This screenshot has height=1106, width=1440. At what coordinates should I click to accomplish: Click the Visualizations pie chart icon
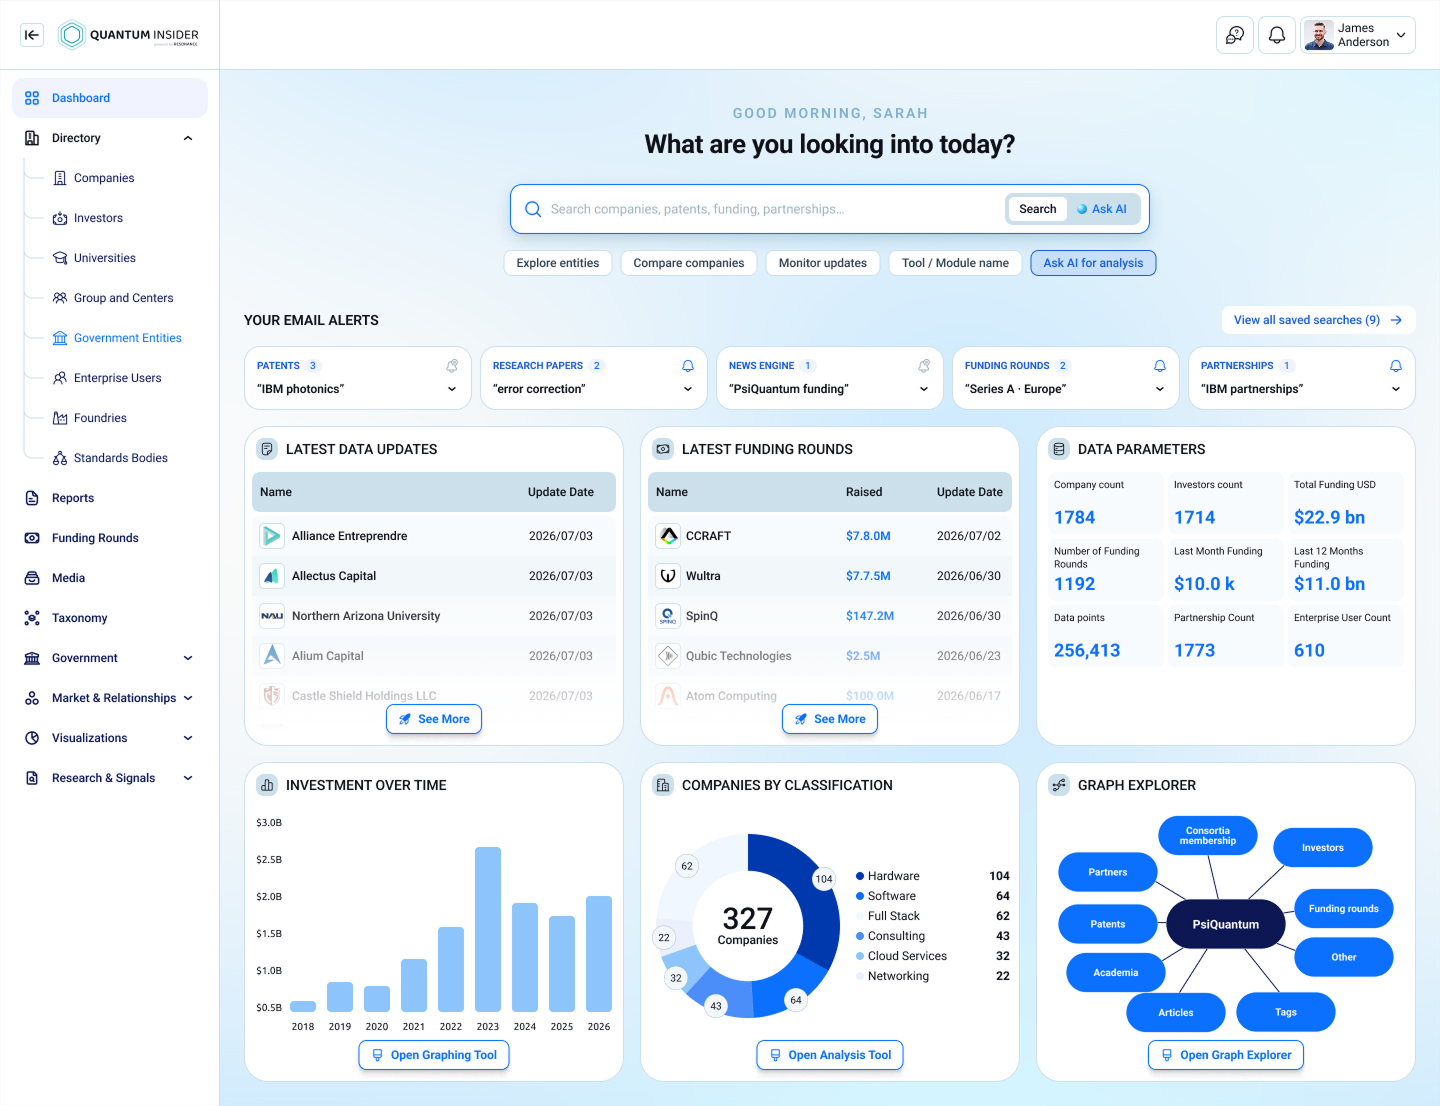[32, 738]
